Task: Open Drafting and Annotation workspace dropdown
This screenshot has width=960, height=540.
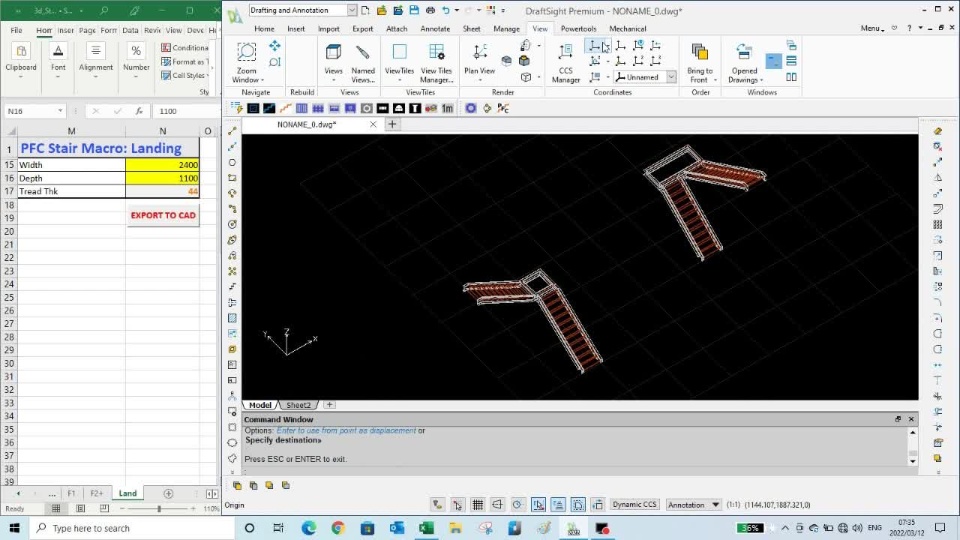Action: pyautogui.click(x=352, y=10)
